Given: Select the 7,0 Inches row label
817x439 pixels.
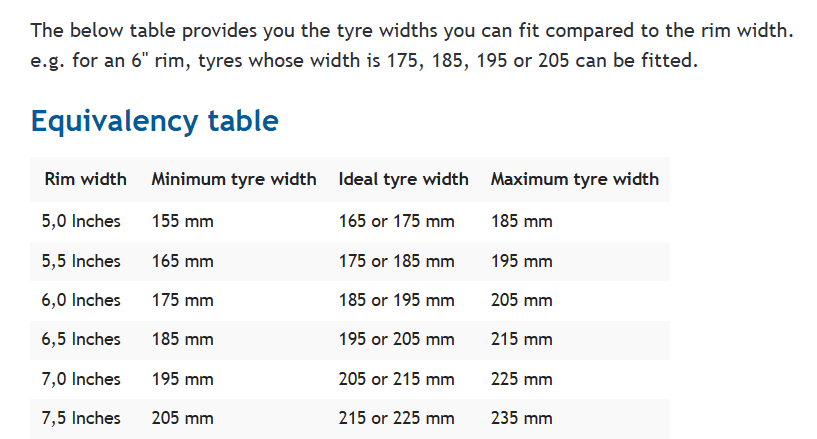Looking at the screenshot, I should pyautogui.click(x=81, y=379).
